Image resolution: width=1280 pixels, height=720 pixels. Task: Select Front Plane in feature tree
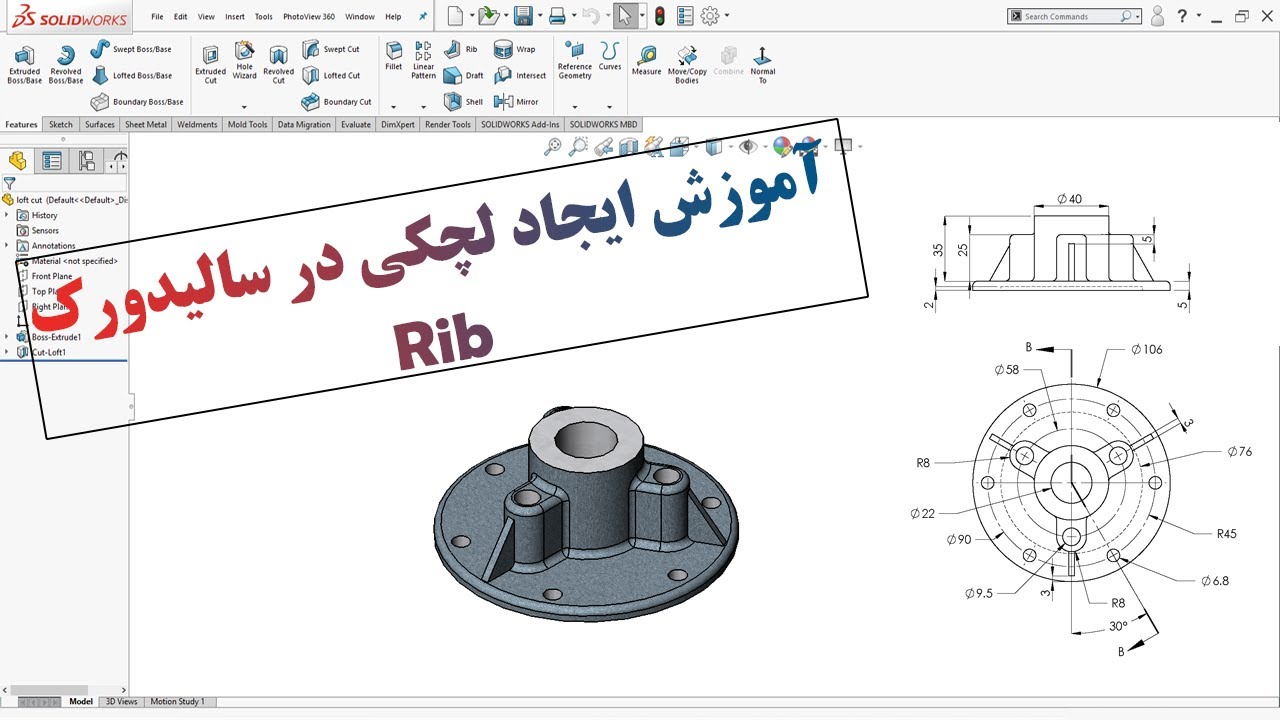point(52,276)
